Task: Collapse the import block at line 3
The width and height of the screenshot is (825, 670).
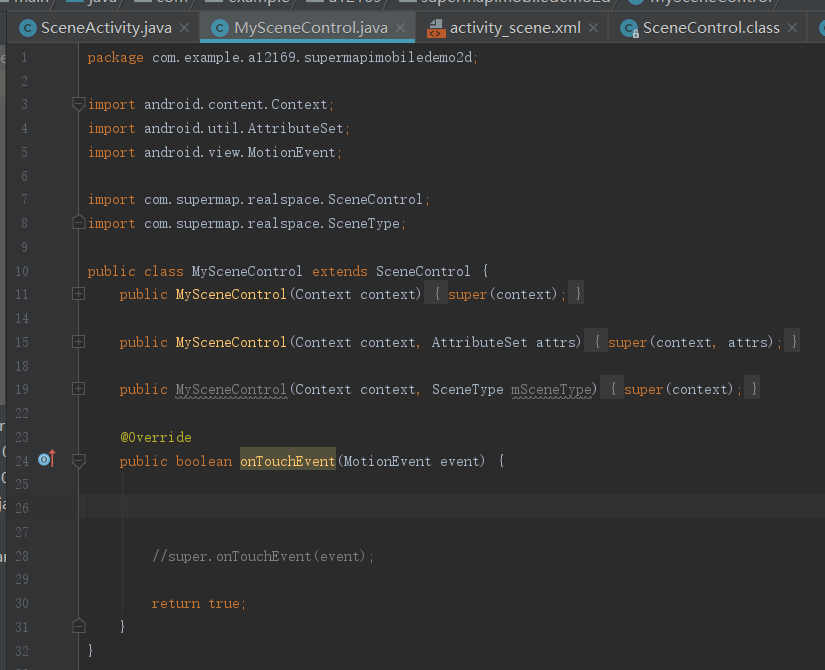Action: (x=78, y=104)
